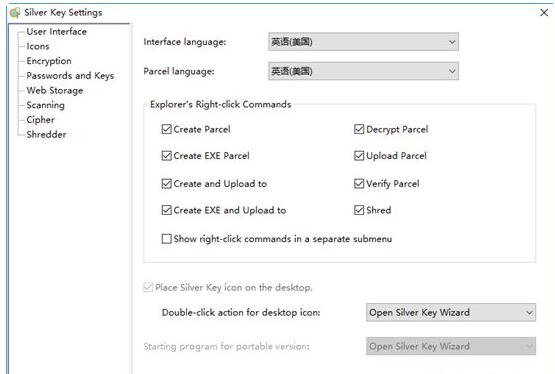Uncheck the Shred checkbox

pos(359,210)
